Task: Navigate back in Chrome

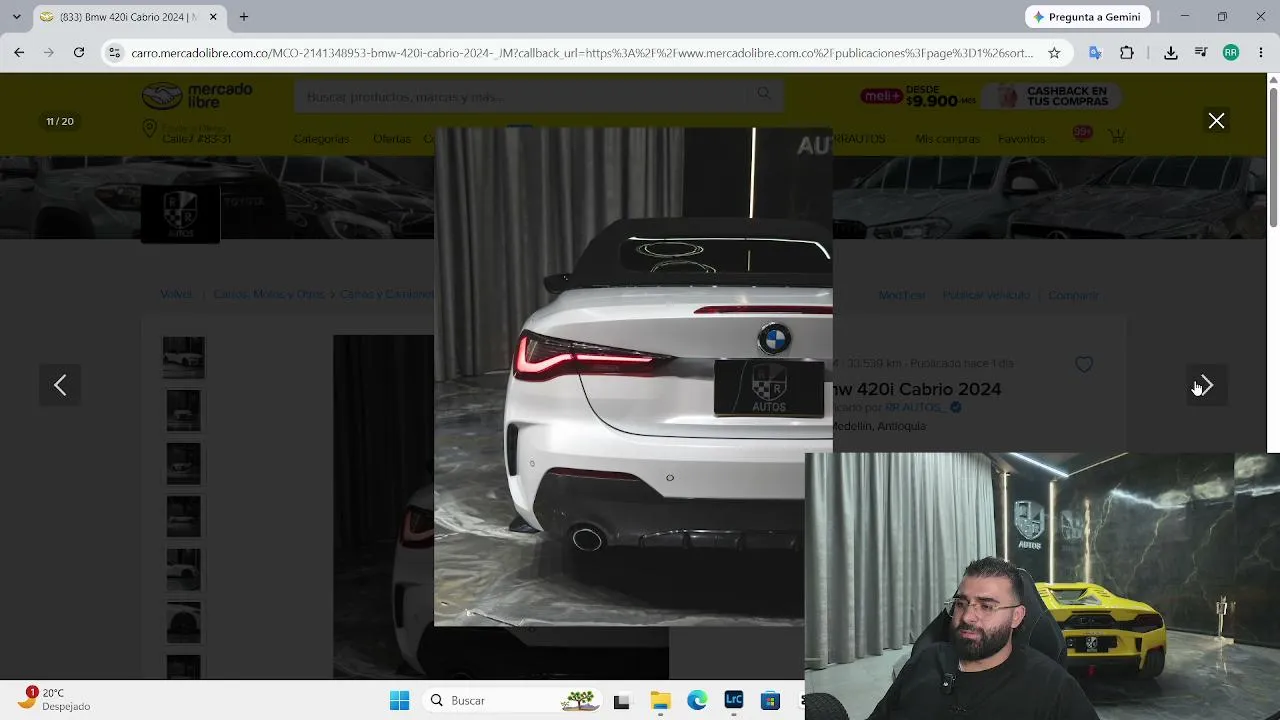Action: pos(19,53)
